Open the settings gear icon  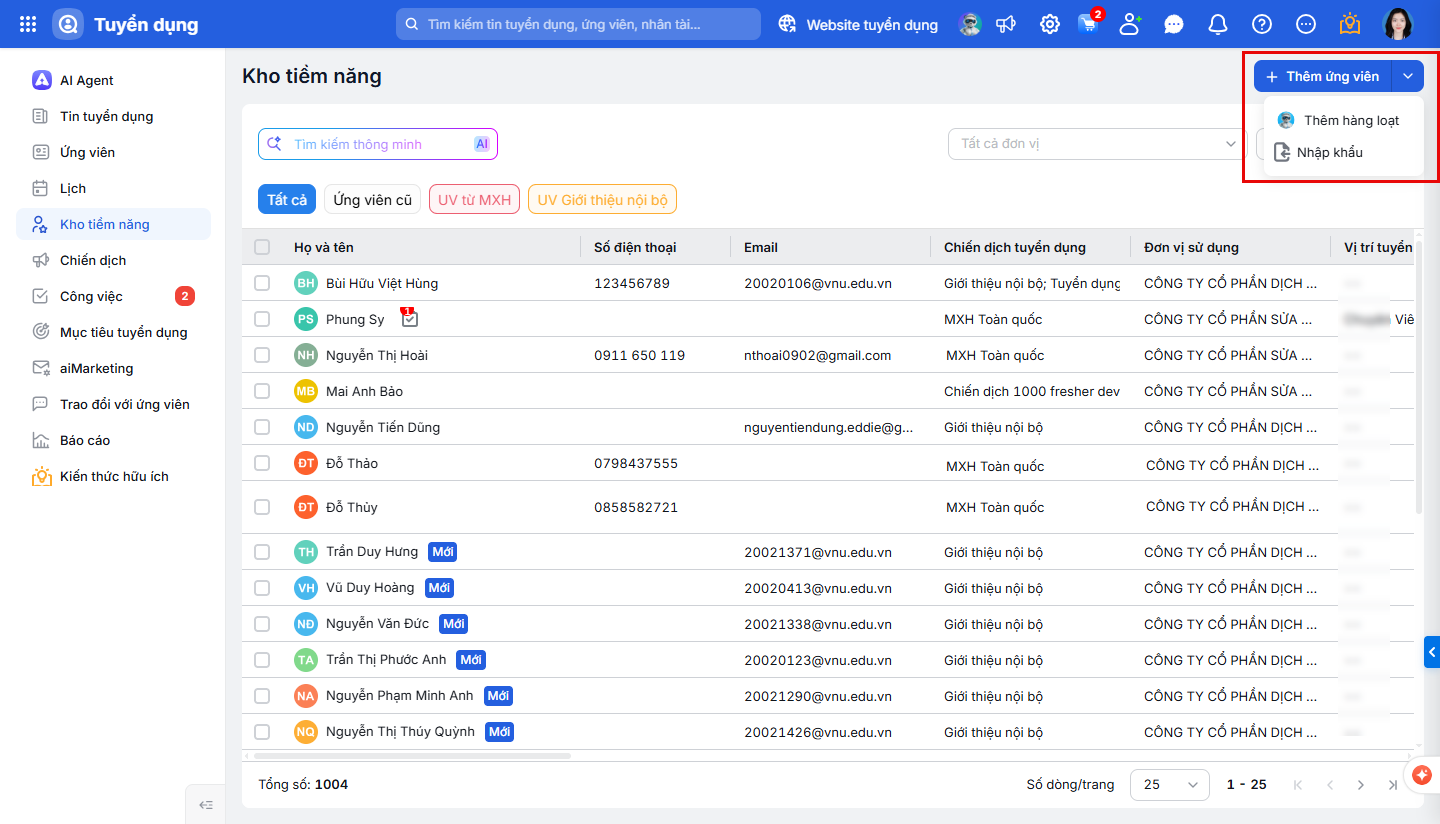tap(1049, 24)
